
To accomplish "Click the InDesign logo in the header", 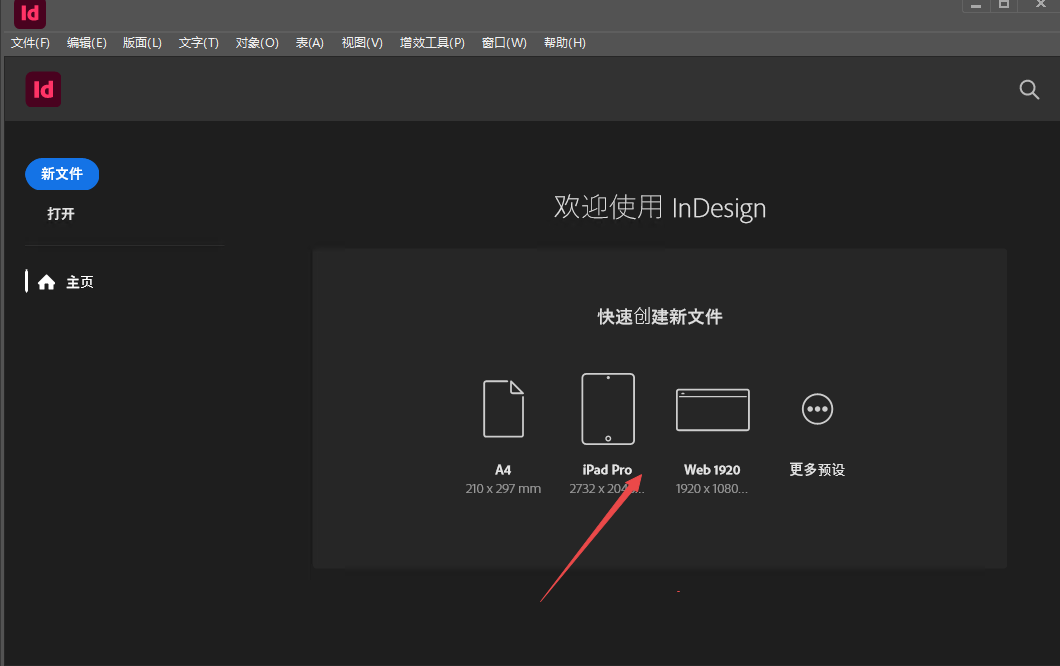I will point(43,89).
